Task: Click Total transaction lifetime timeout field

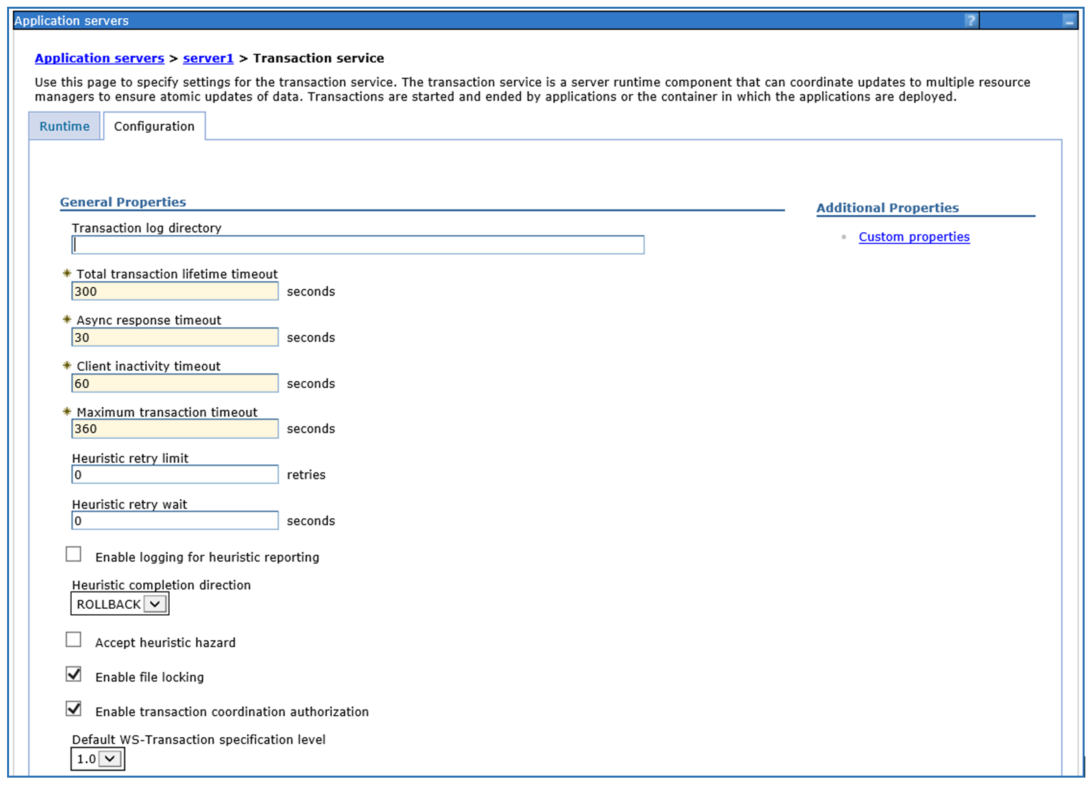Action: pos(175,292)
